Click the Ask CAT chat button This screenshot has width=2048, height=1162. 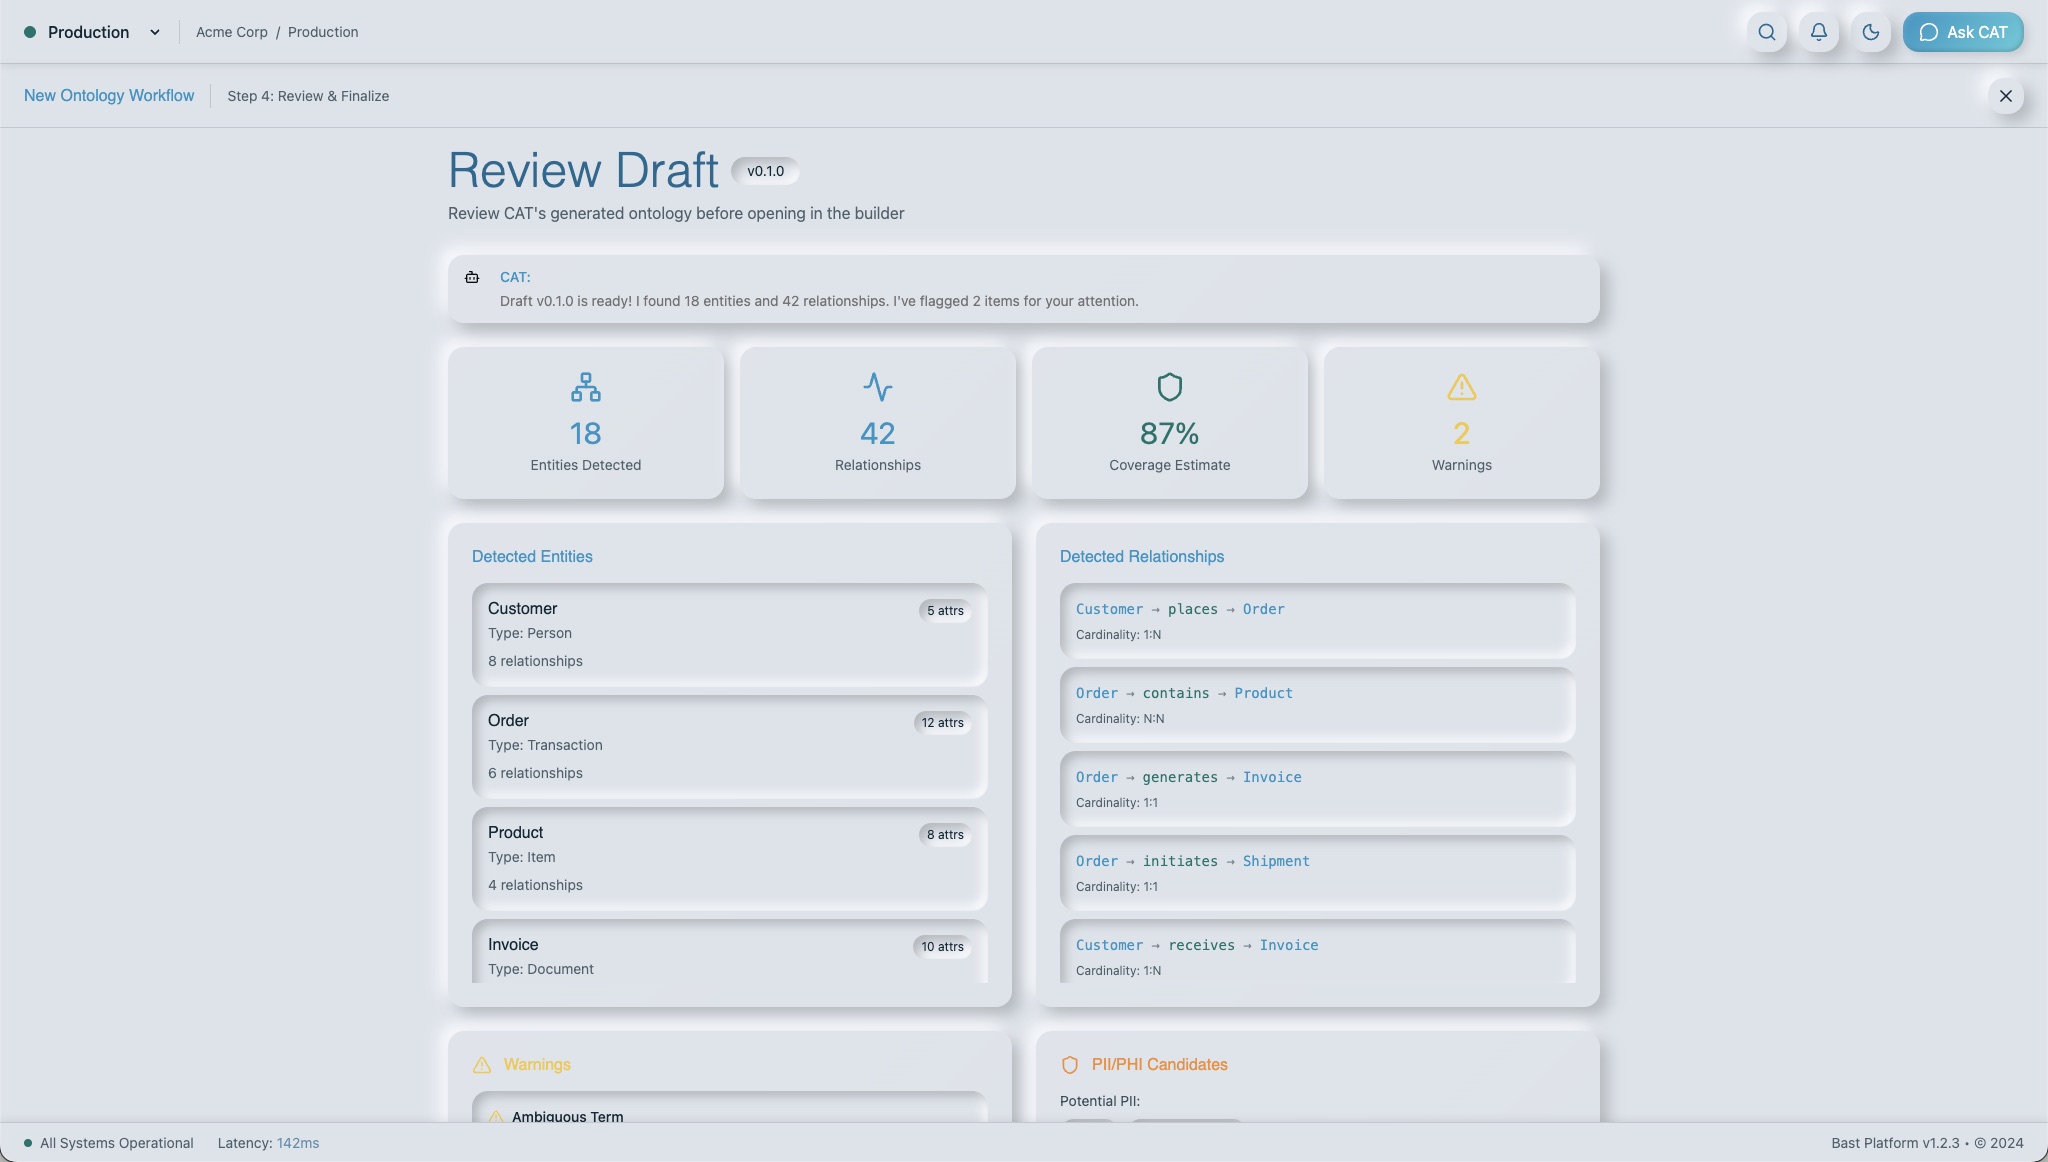click(1963, 32)
